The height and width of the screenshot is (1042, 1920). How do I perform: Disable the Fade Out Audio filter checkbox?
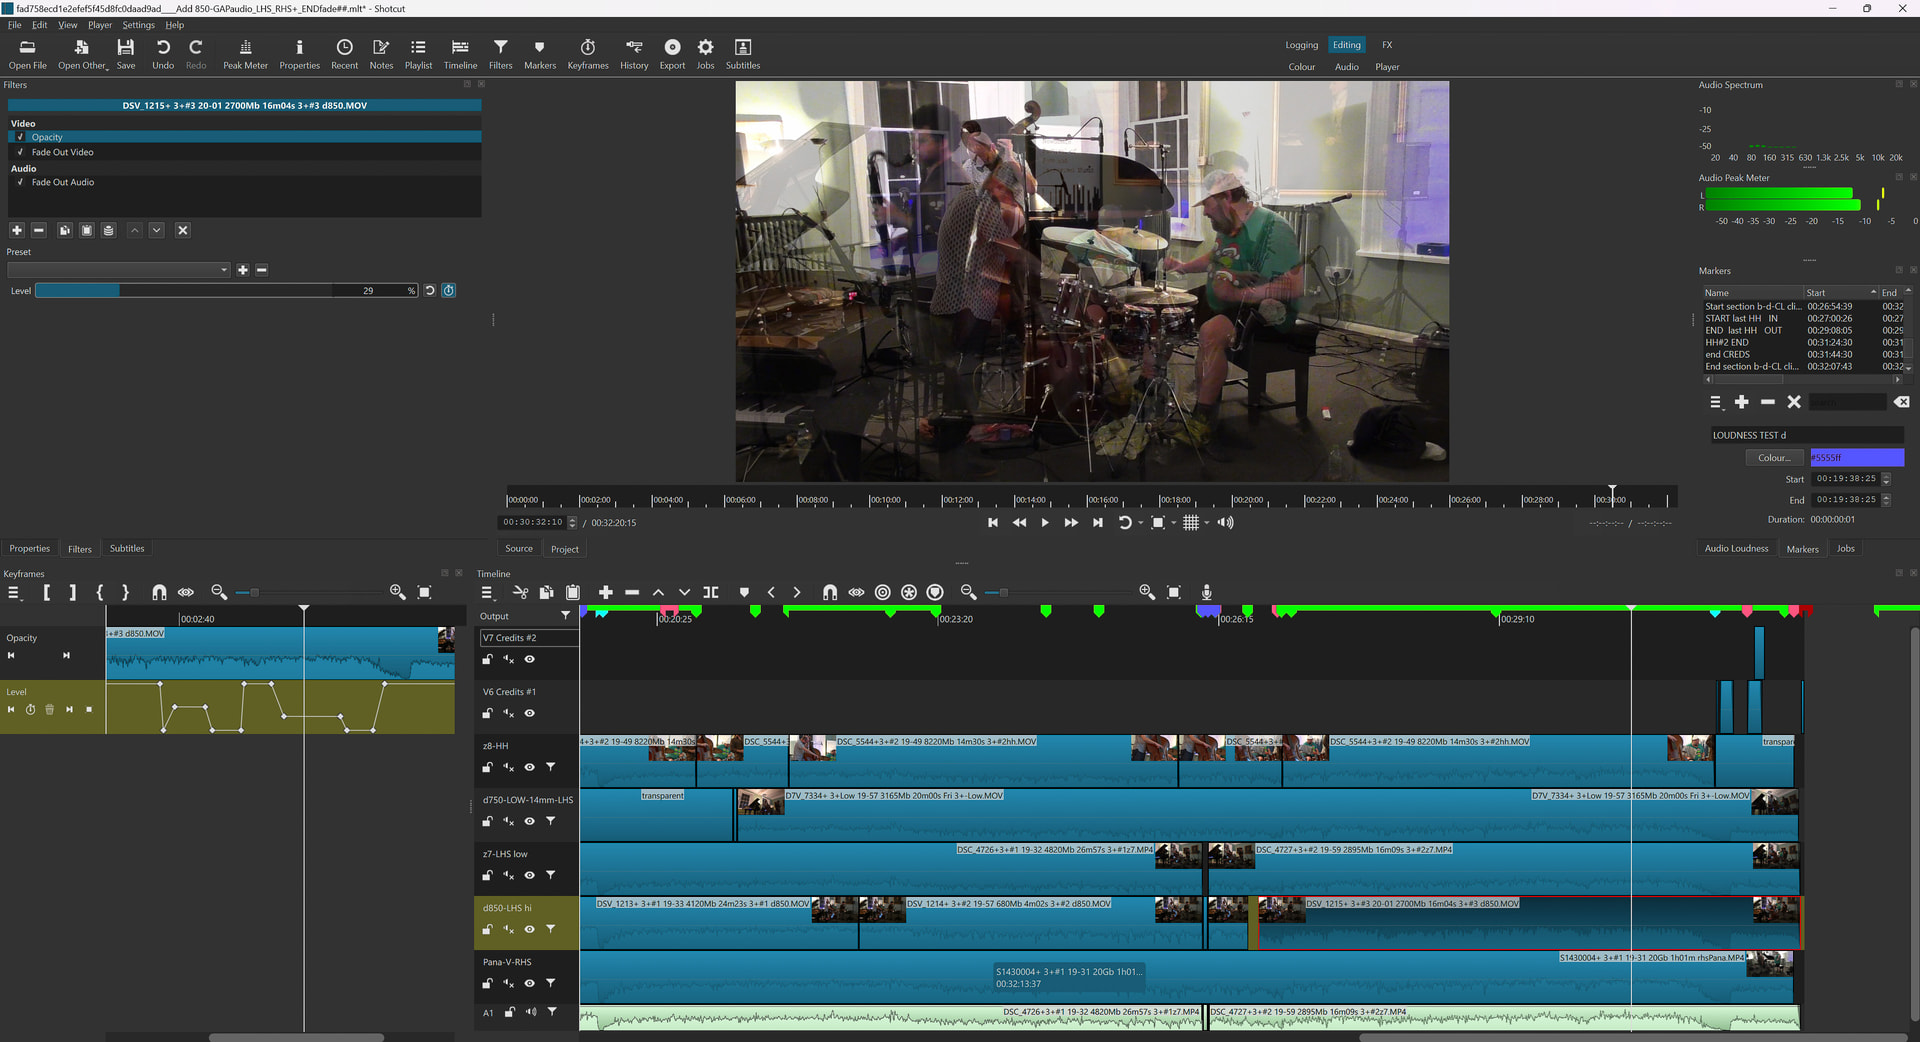(x=20, y=182)
